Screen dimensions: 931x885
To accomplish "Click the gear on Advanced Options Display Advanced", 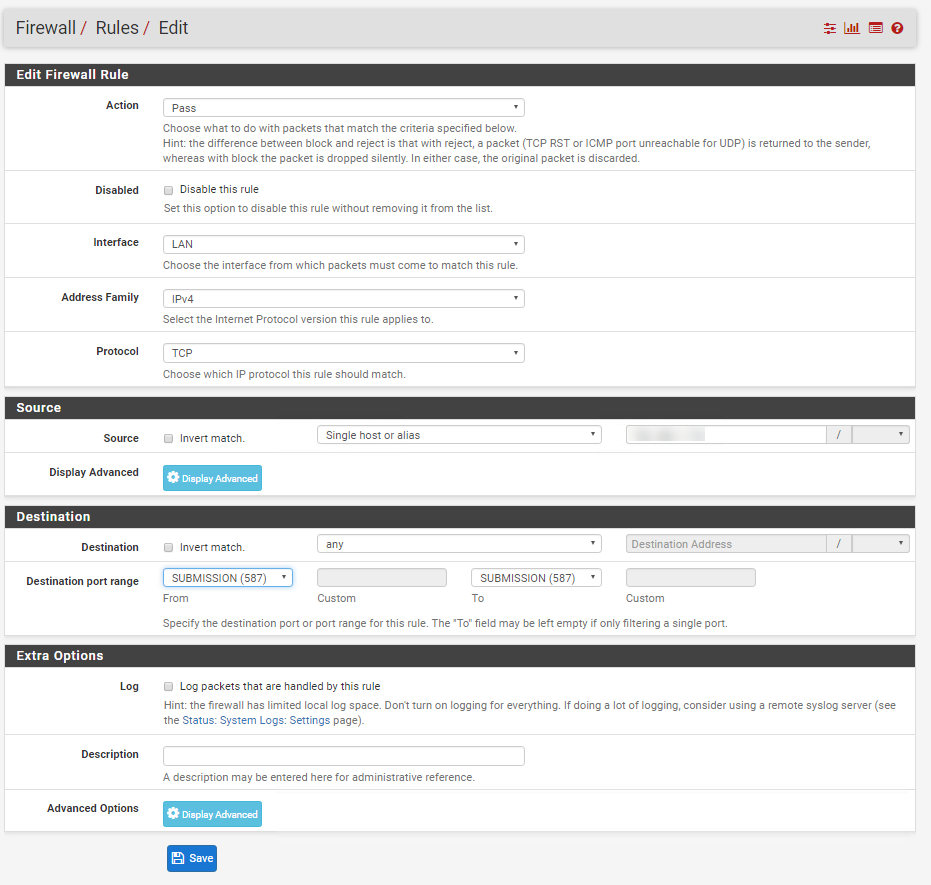I will (173, 814).
